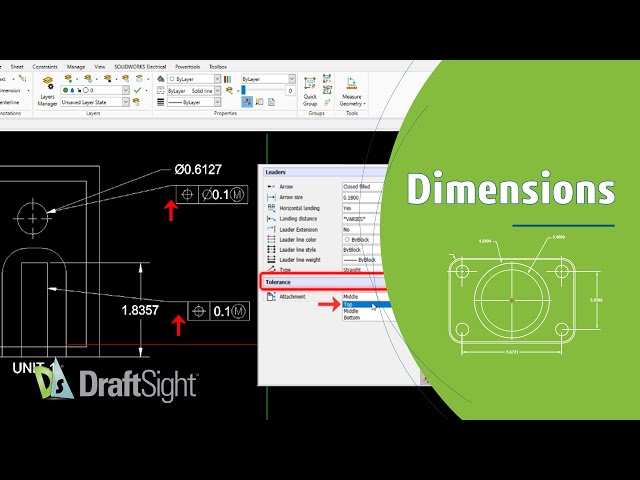Click the Leader line color ByBlock value
The image size is (640, 480).
361,240
